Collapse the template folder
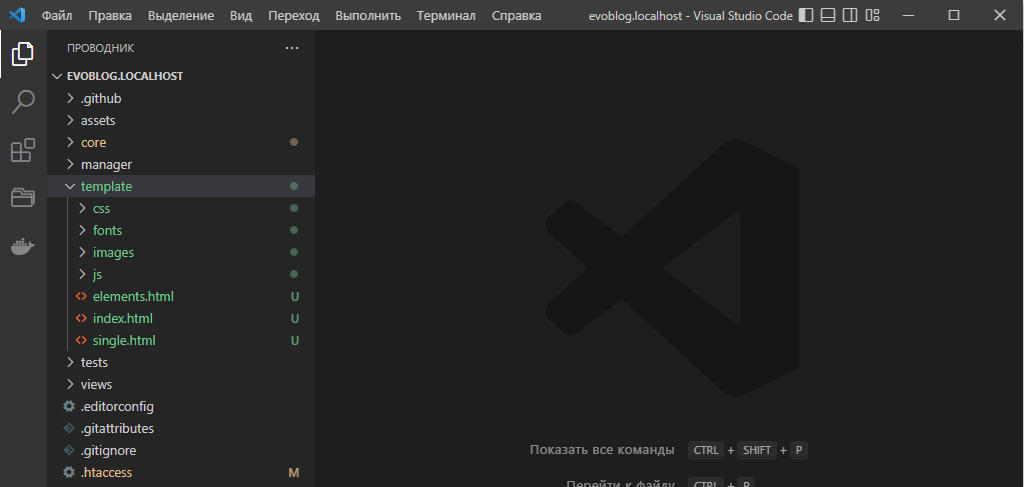 coord(106,186)
